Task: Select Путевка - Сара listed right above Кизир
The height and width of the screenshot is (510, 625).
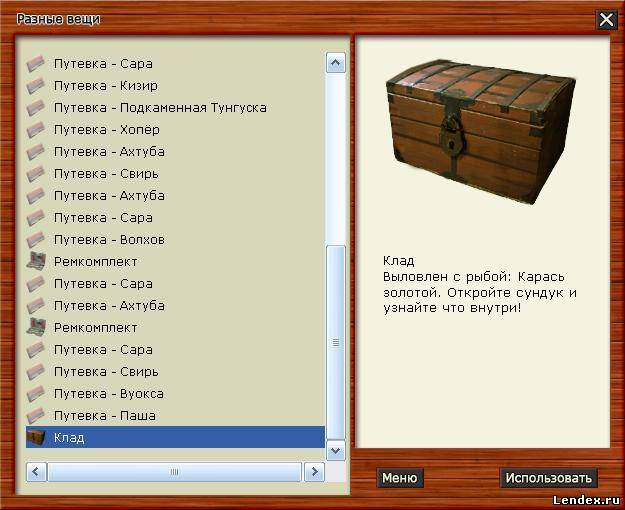Action: 175,64
